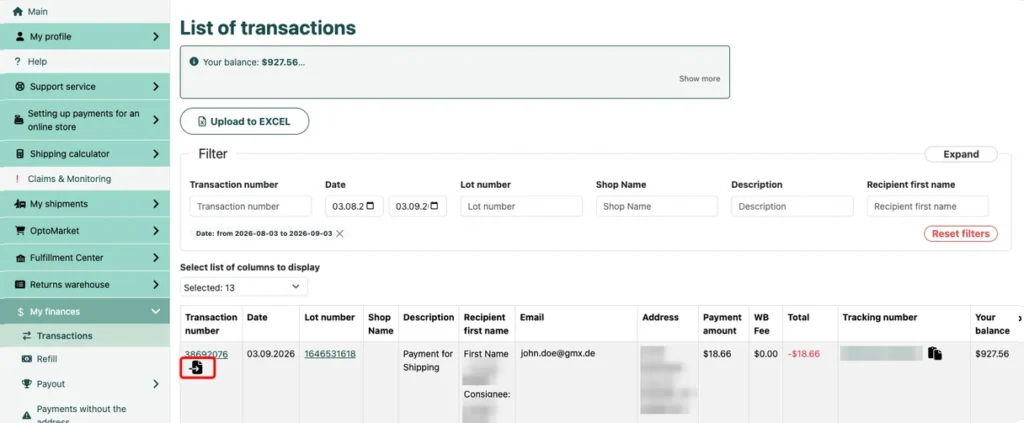Open the Main menu item
The height and width of the screenshot is (423, 1024).
[85, 12]
